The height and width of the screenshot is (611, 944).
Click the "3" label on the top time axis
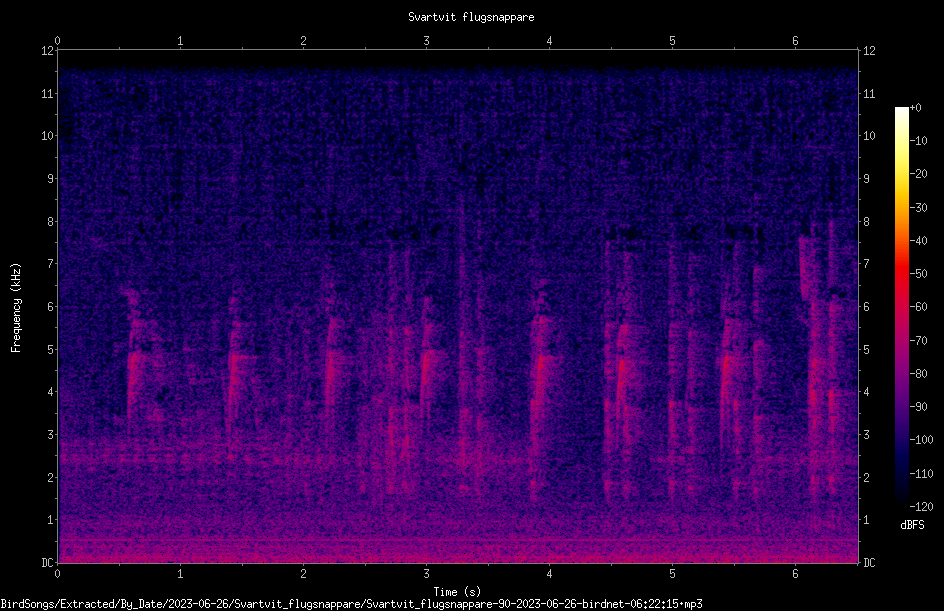pyautogui.click(x=426, y=41)
